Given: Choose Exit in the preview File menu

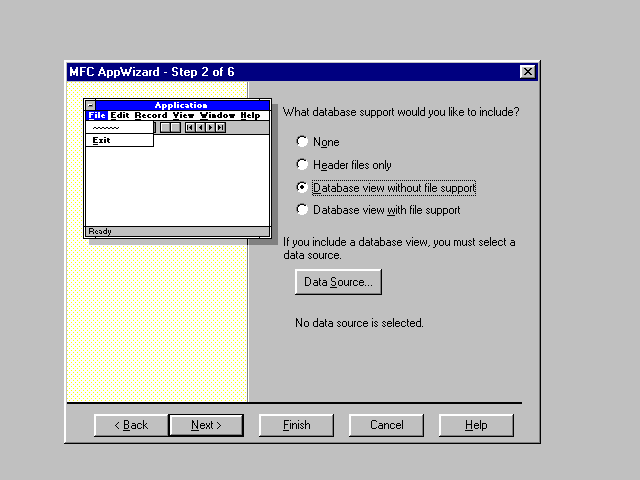Looking at the screenshot, I should coord(101,140).
